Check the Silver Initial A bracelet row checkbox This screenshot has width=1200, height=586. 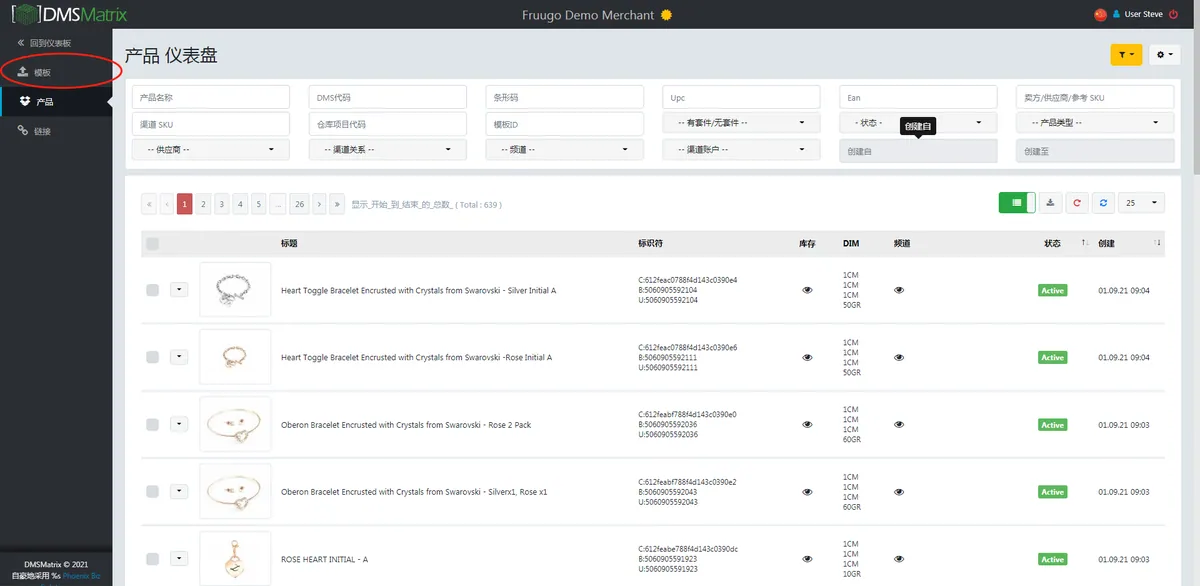[x=152, y=290]
